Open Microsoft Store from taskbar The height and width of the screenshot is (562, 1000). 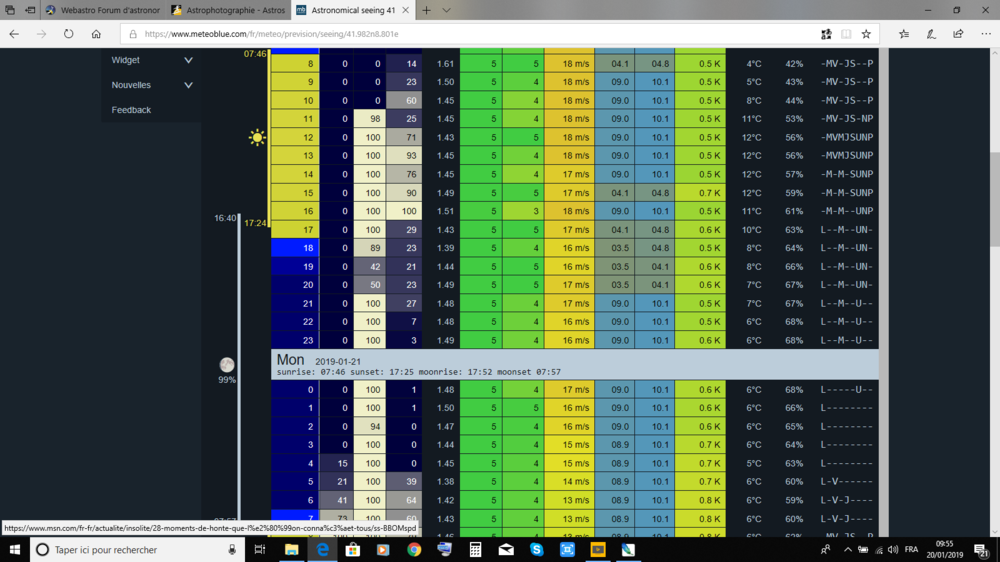click(x=353, y=549)
